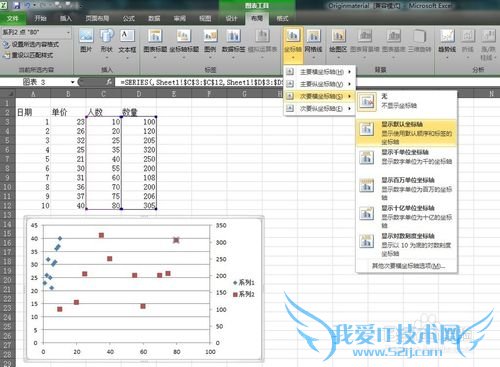This screenshot has height=367, width=500.
Task: Open 其他次要横坐标轴选项(M)... more options
Action: 408,266
